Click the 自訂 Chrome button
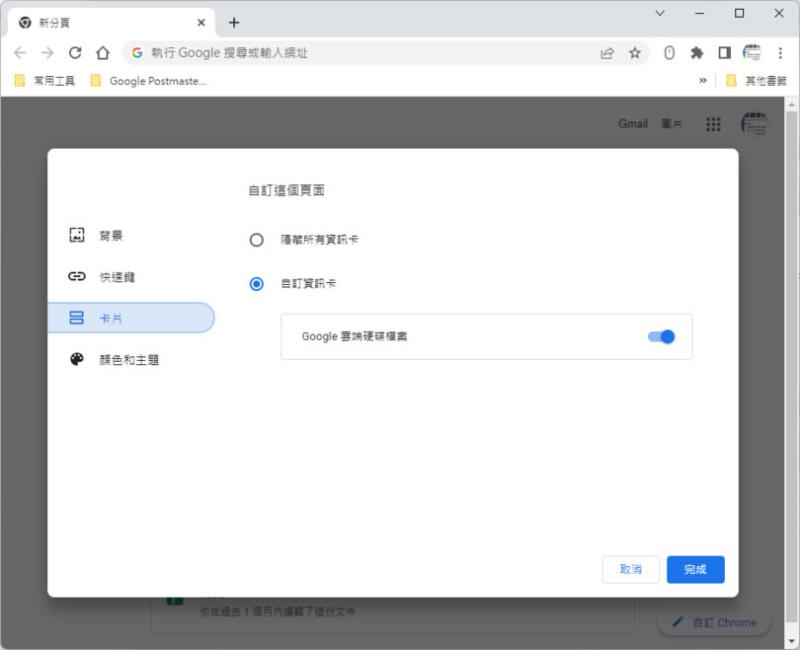 click(714, 622)
